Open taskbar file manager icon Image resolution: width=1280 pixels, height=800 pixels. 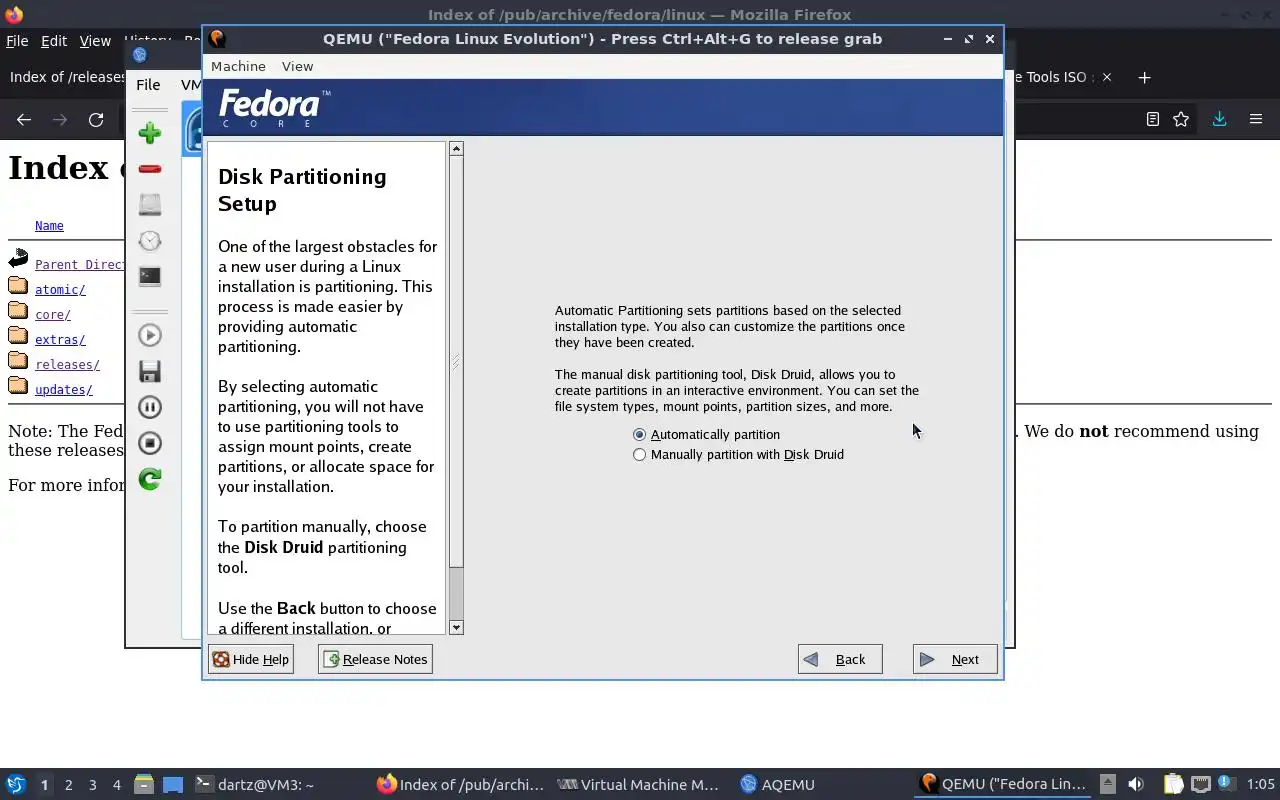click(x=144, y=785)
